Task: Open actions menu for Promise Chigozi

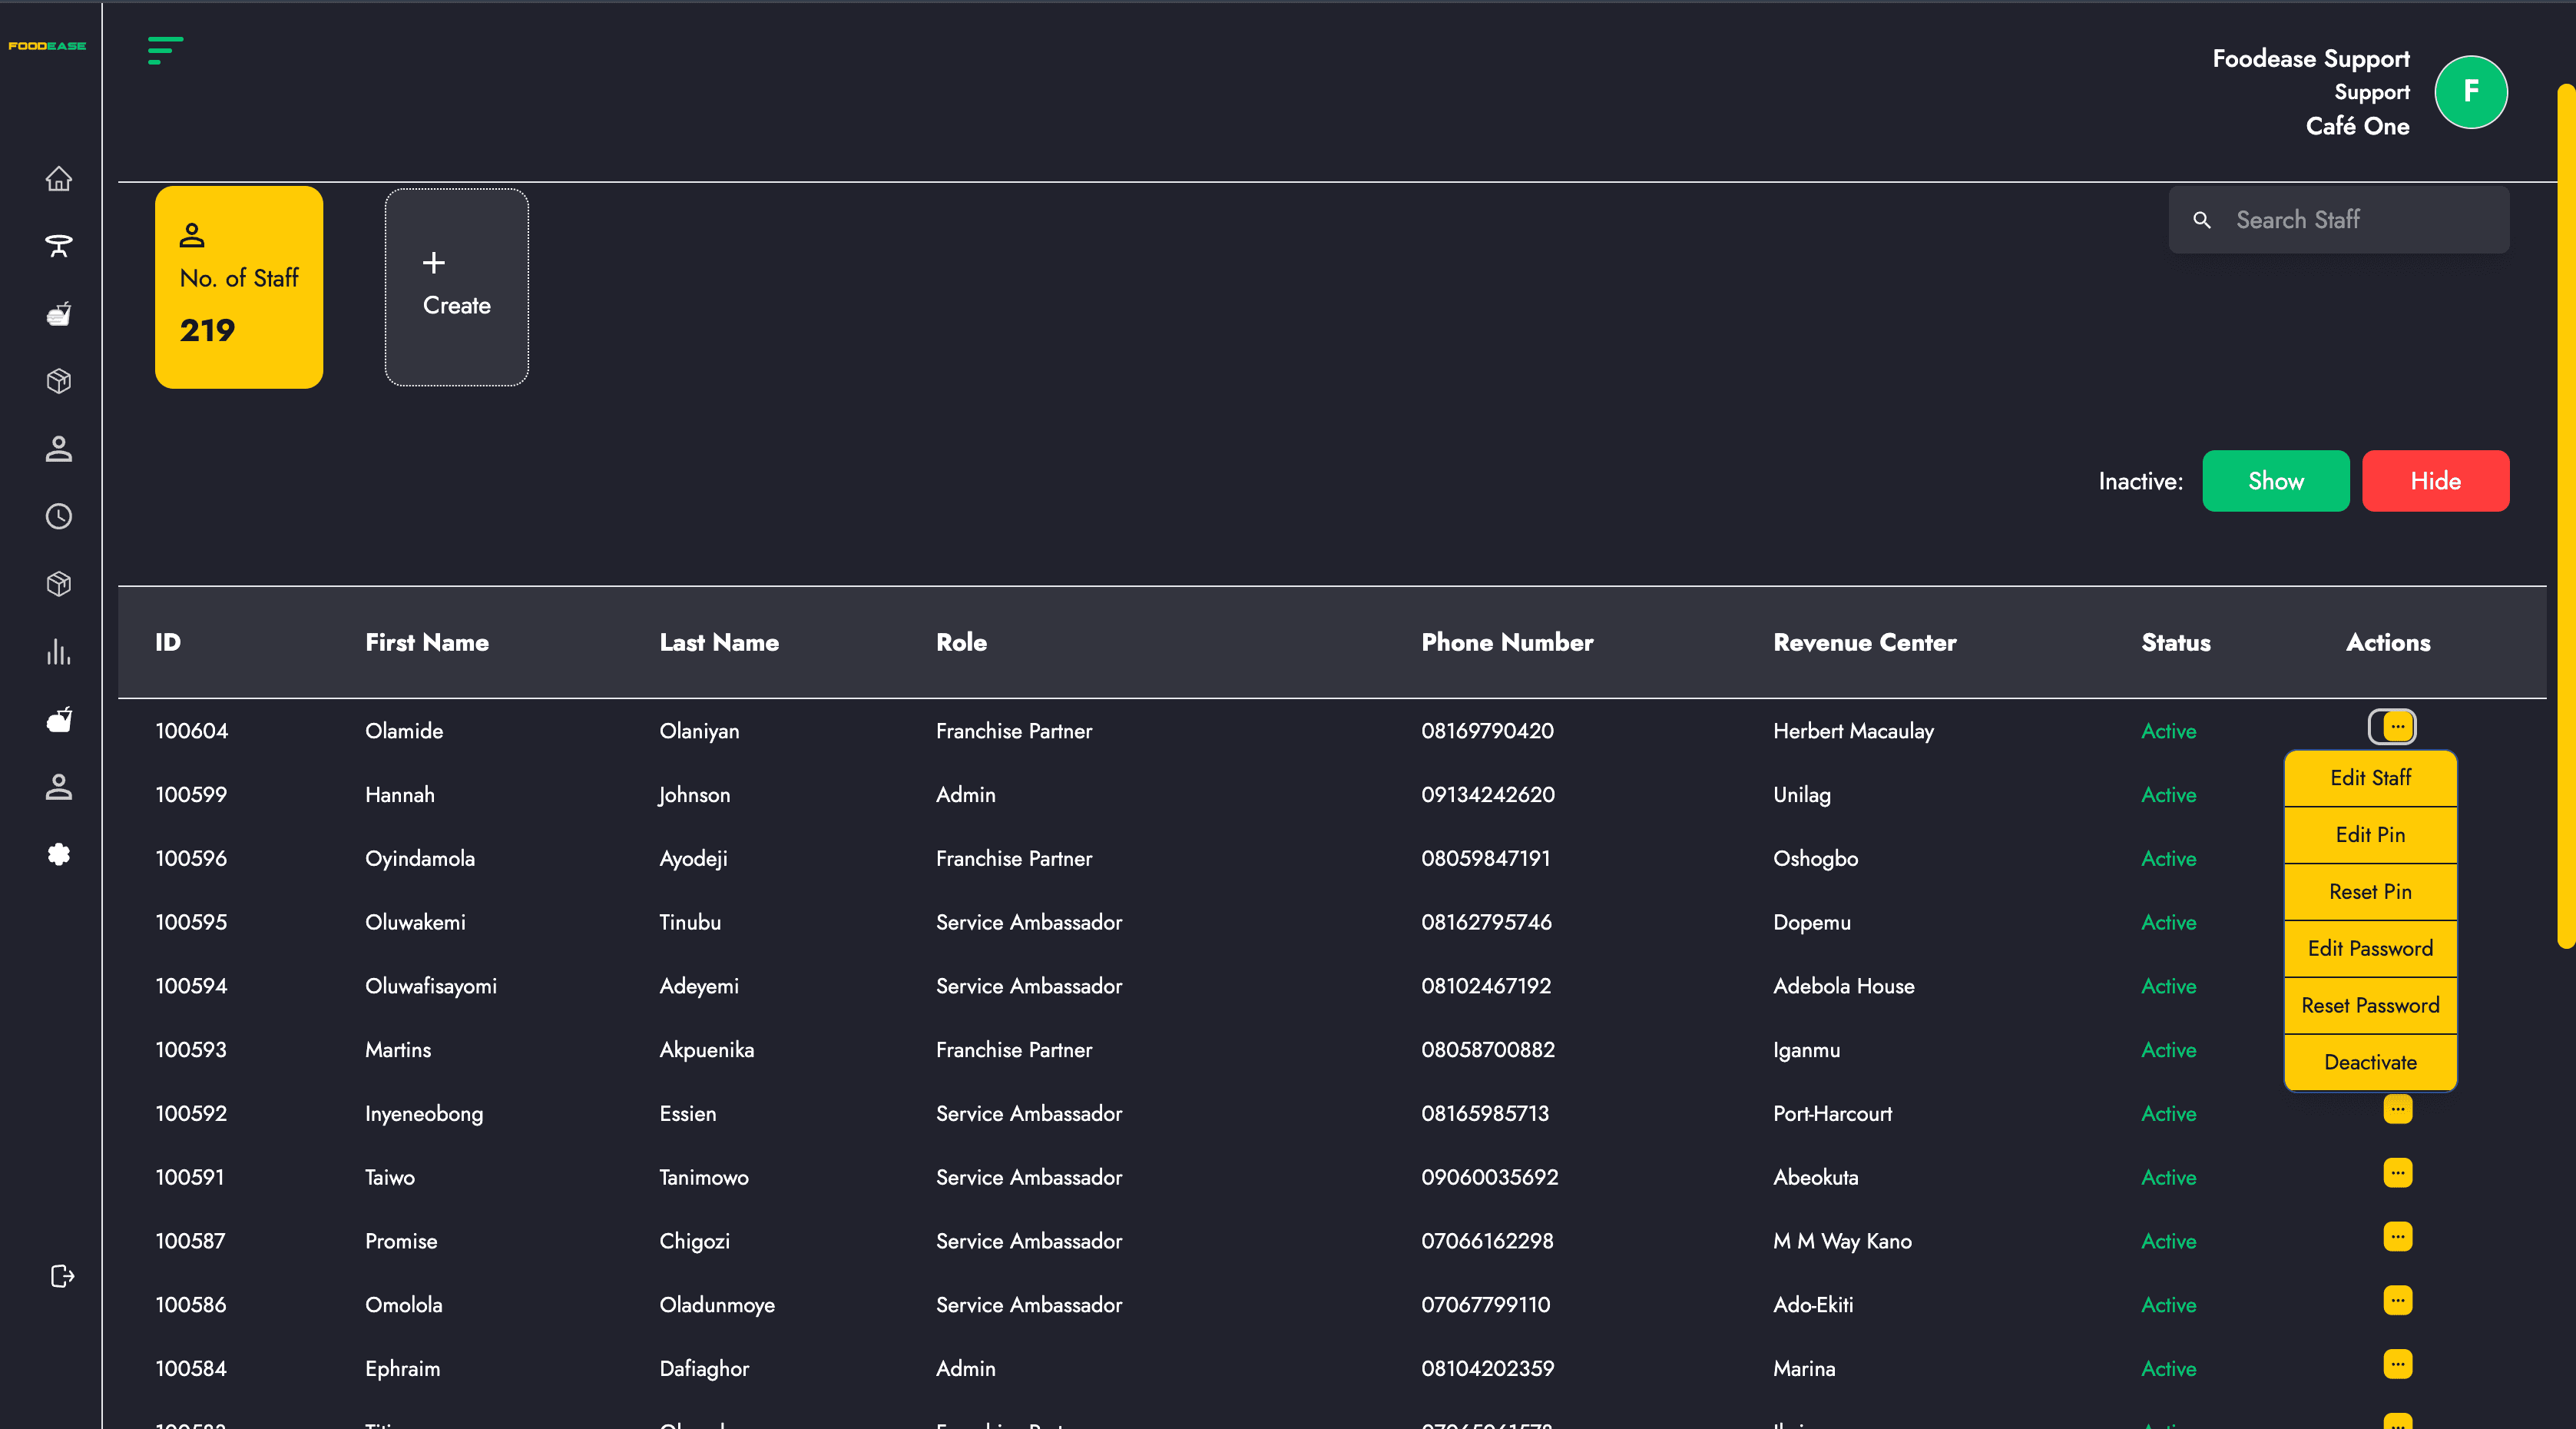Action: 2398,1237
